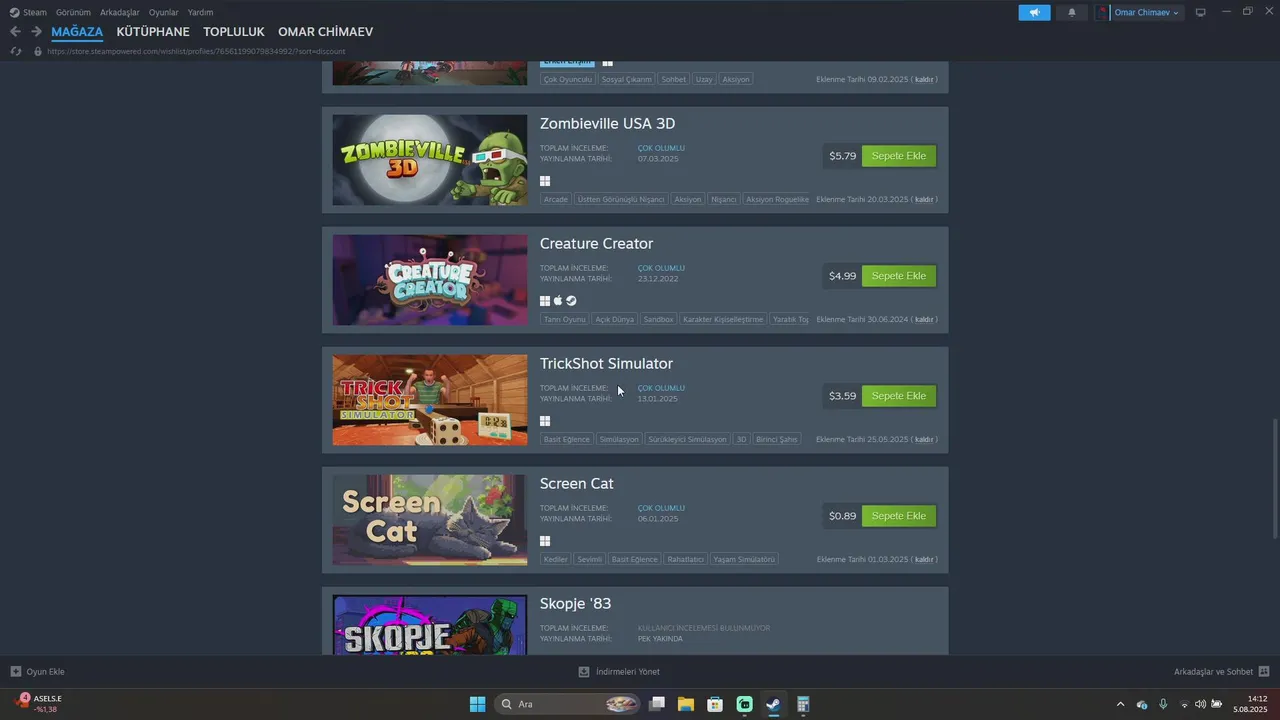Show hidden tray icons chevron
This screenshot has width=1280, height=720.
click(1120, 704)
